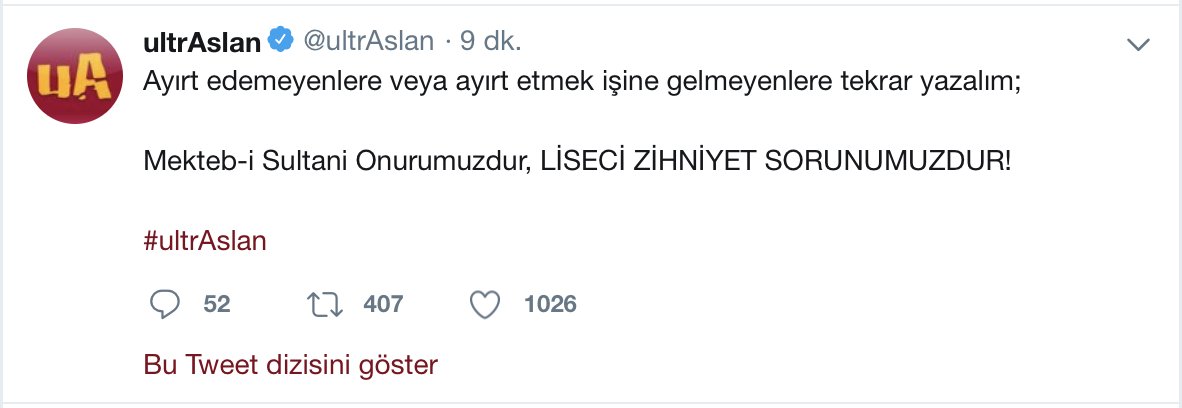Click the like count 1026
Viewport: 1182px width, 408px height.
click(x=550, y=304)
